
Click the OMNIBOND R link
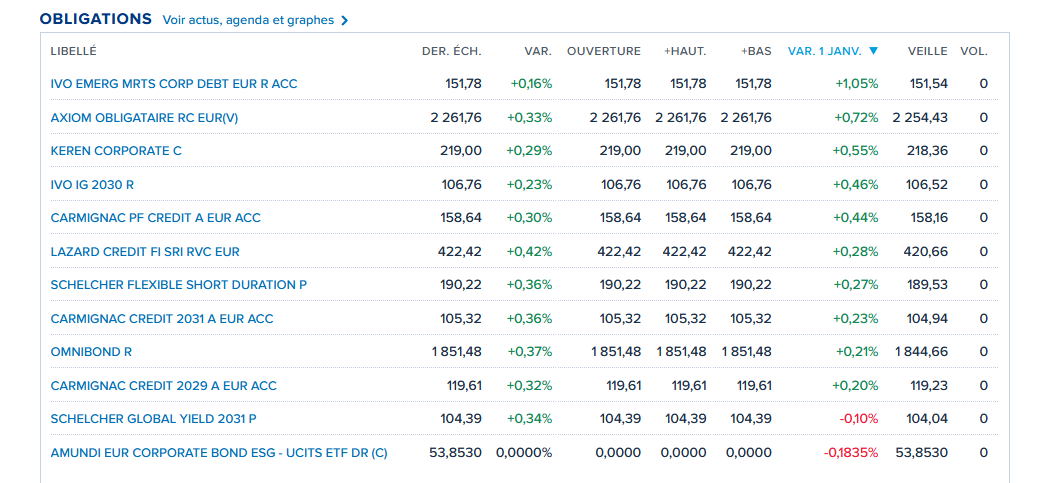coord(91,352)
